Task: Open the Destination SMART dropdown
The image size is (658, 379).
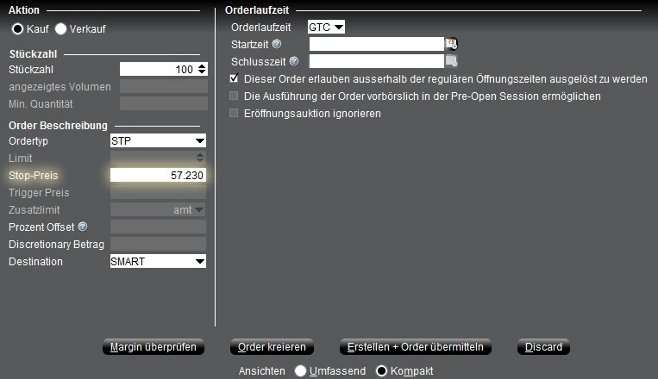Action: pyautogui.click(x=158, y=261)
